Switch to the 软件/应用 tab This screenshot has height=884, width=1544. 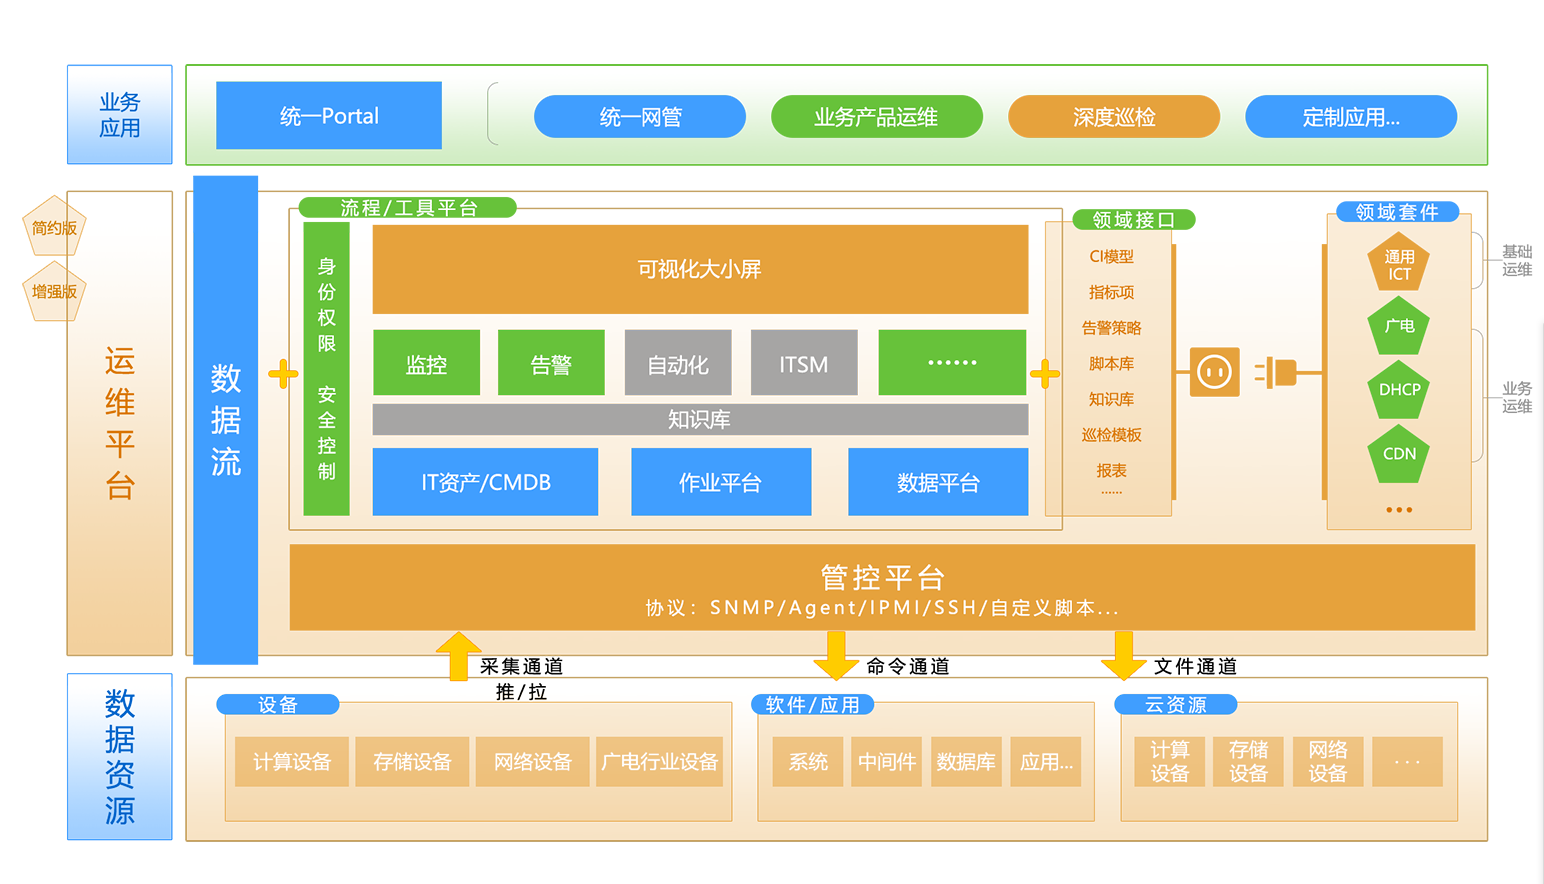(x=812, y=704)
